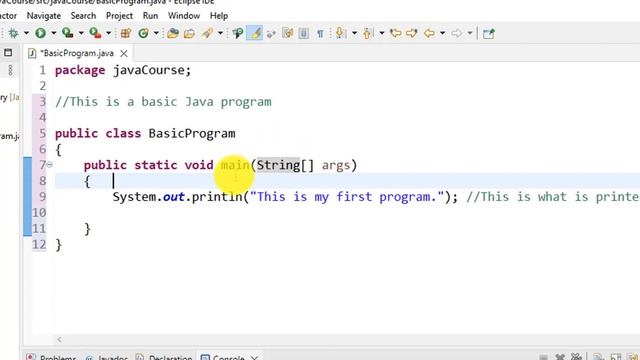This screenshot has width=640, height=360.
Task: Click the Search flashlight icon
Action: click(207, 33)
